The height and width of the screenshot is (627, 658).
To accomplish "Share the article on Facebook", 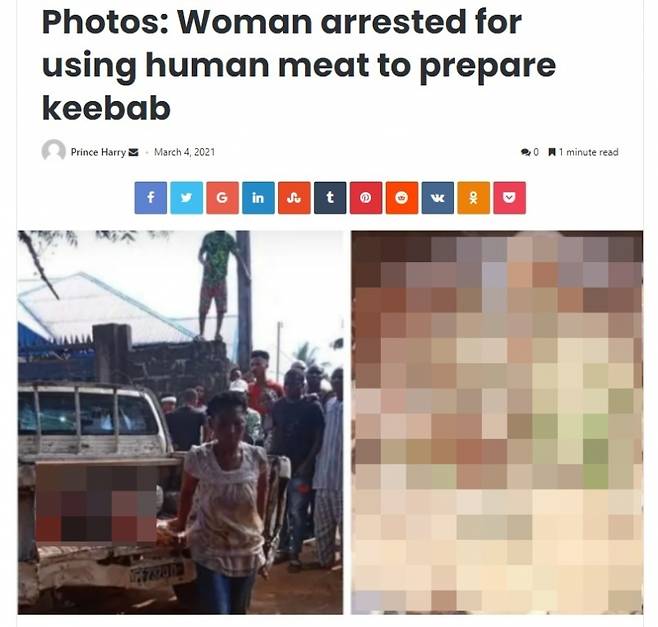I will 151,198.
